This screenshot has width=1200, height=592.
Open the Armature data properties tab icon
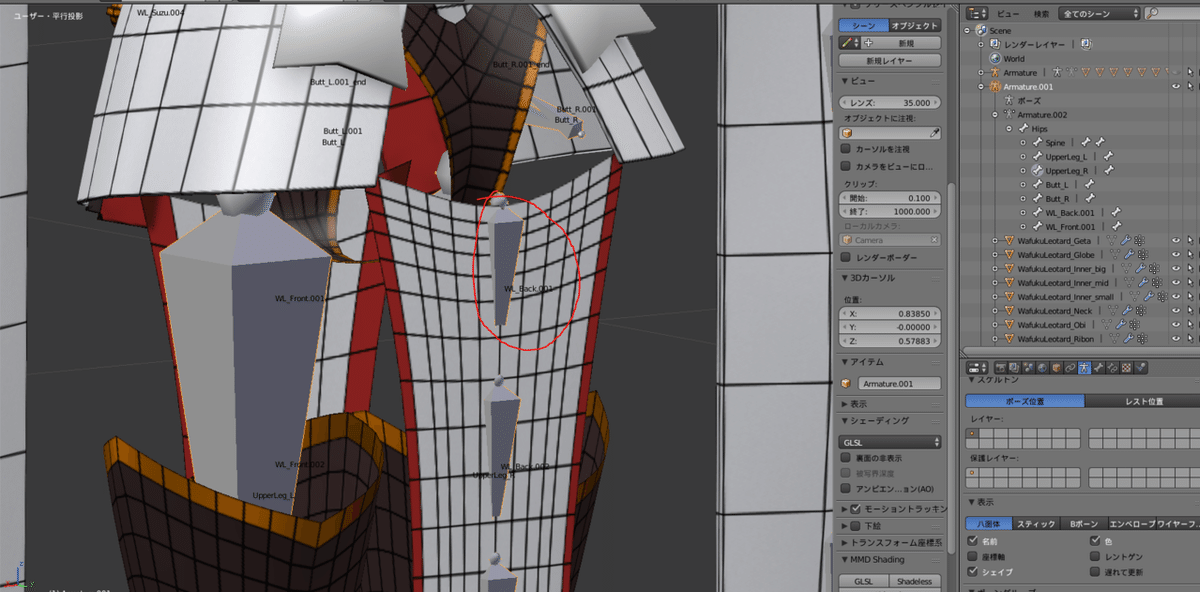(1084, 368)
